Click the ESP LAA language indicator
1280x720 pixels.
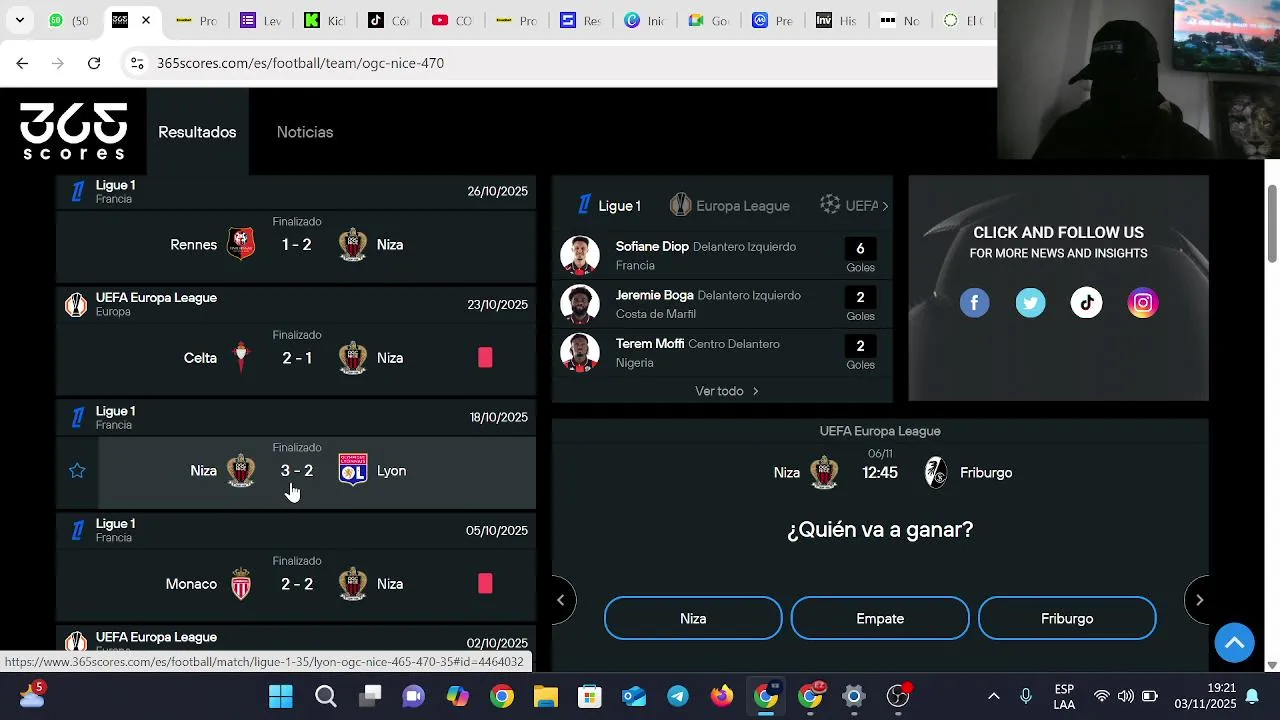tap(1064, 696)
